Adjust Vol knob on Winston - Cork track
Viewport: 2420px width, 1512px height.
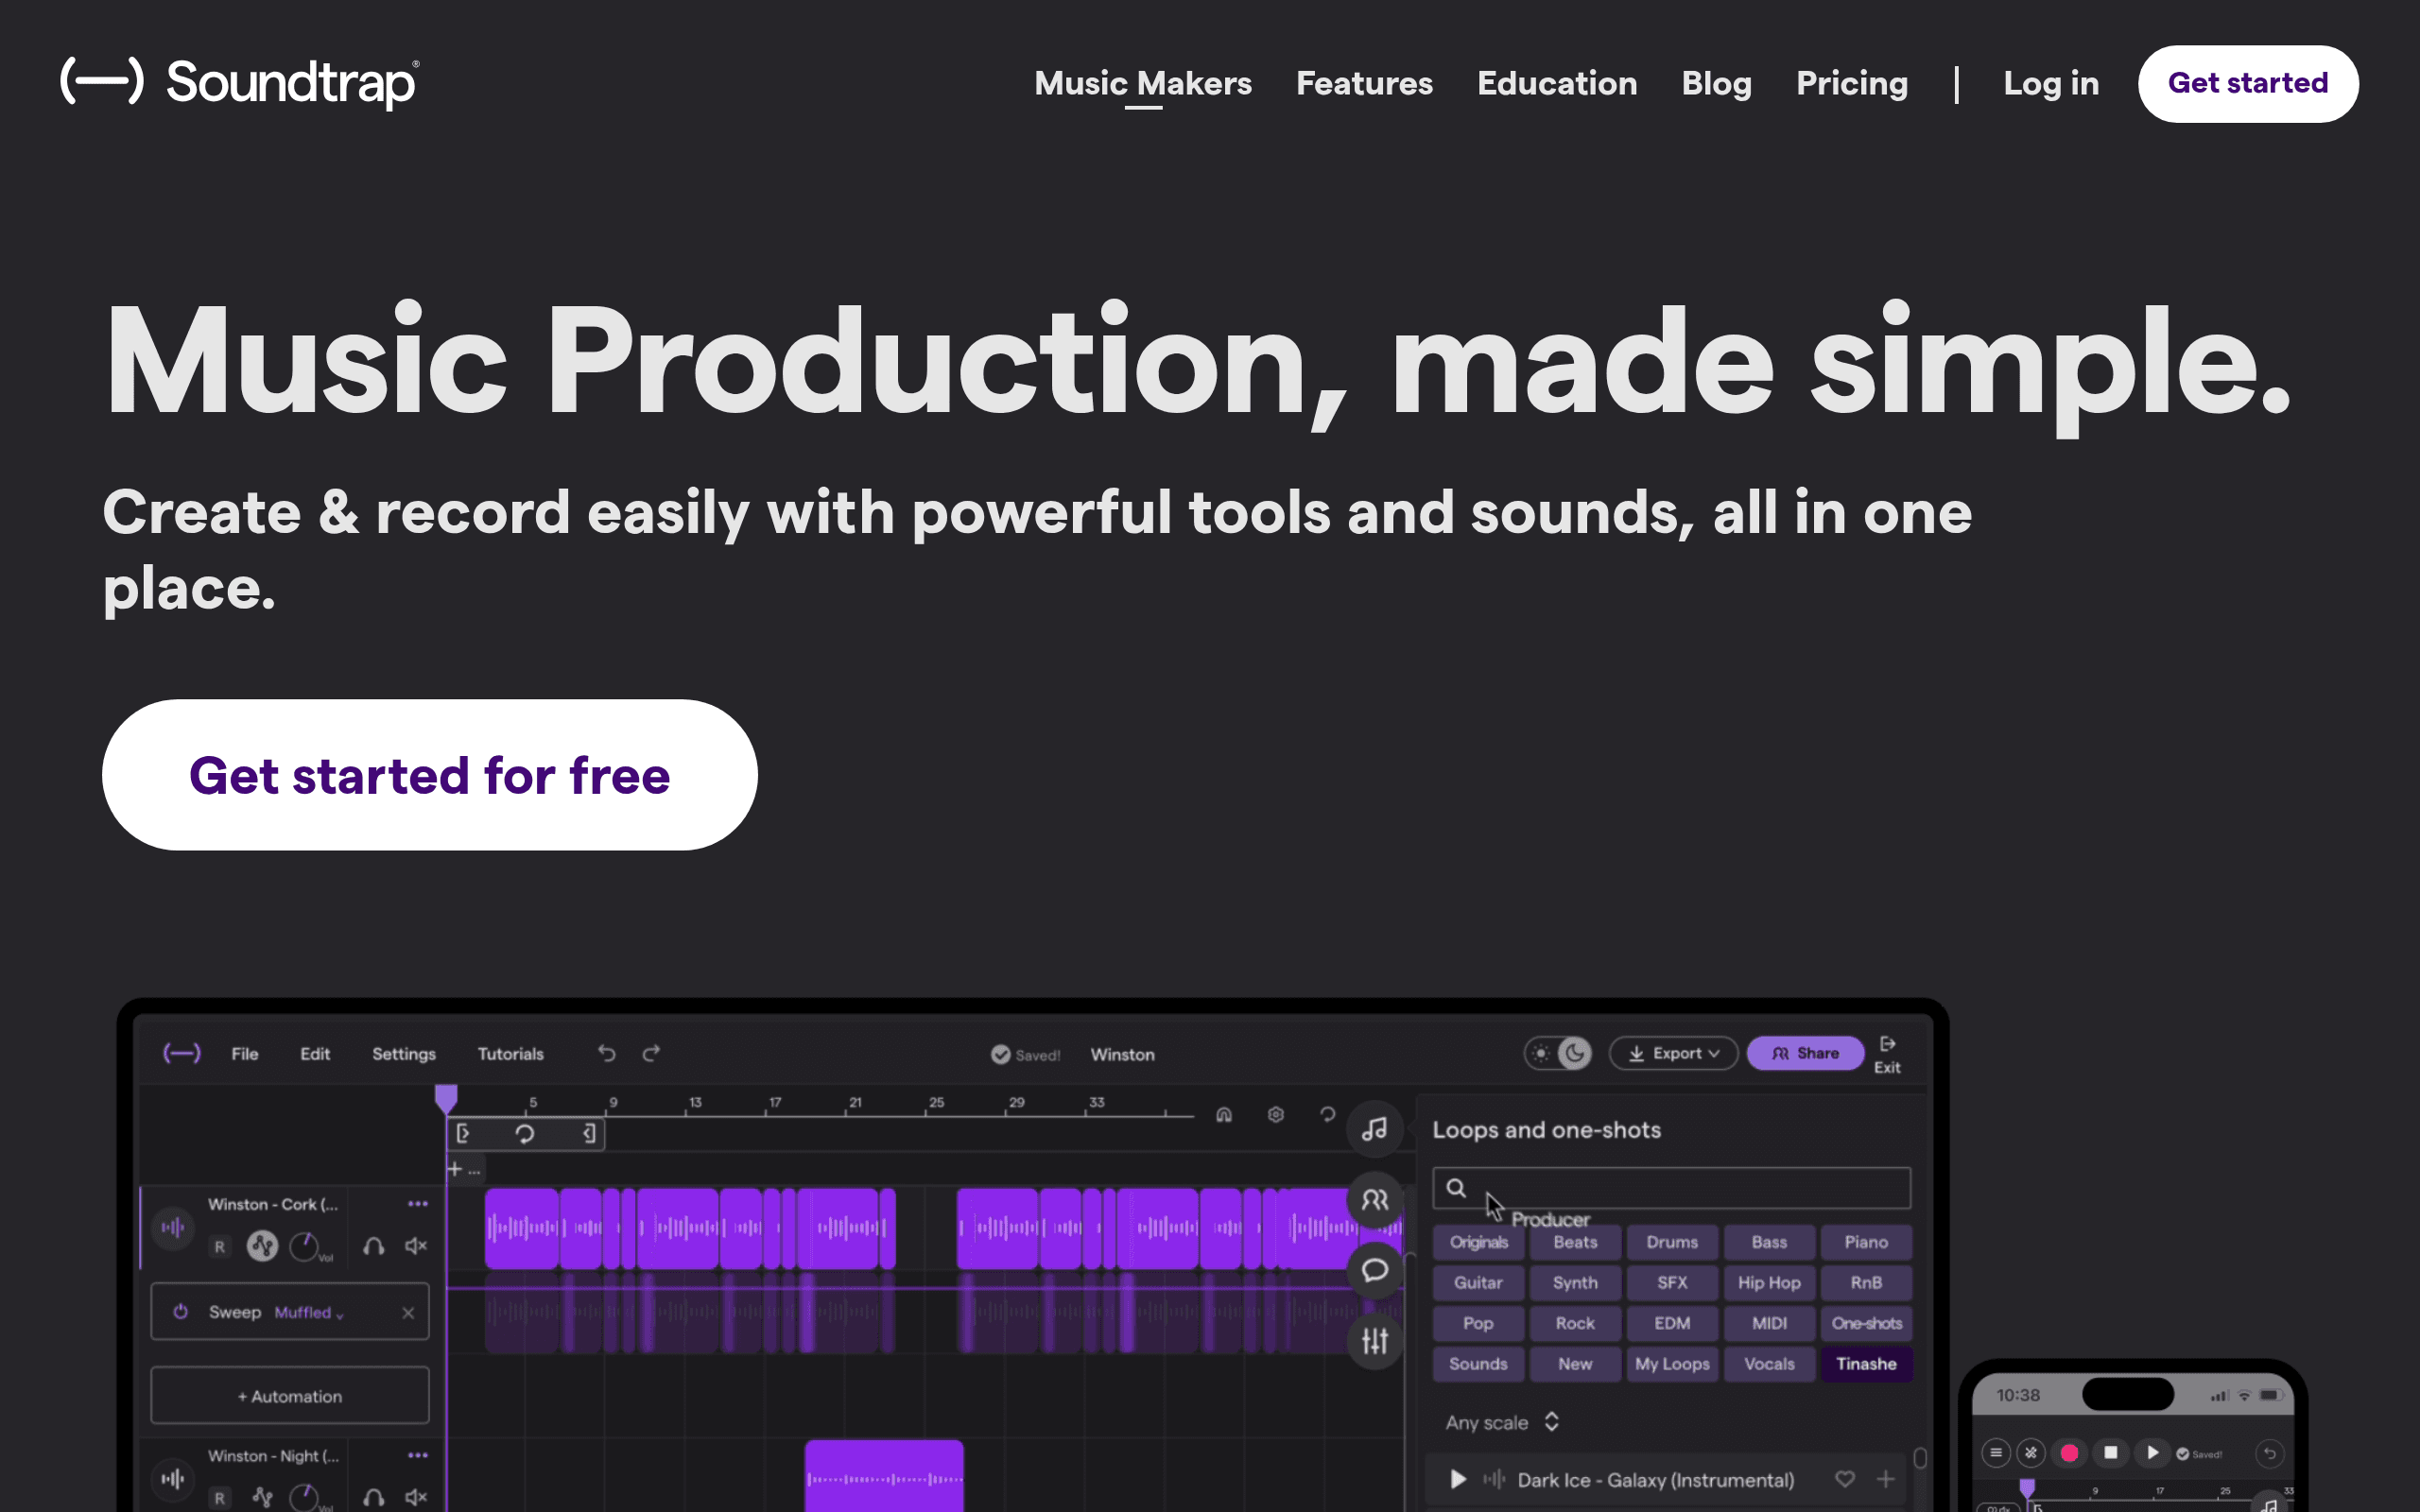coord(304,1246)
